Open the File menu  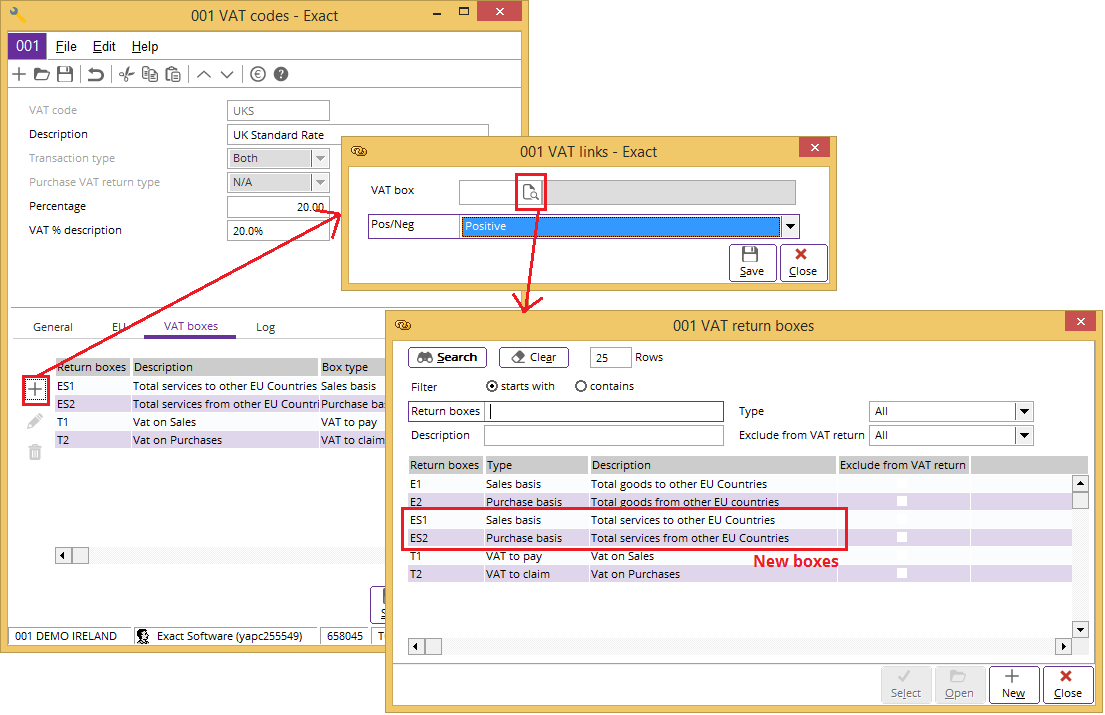tap(66, 46)
